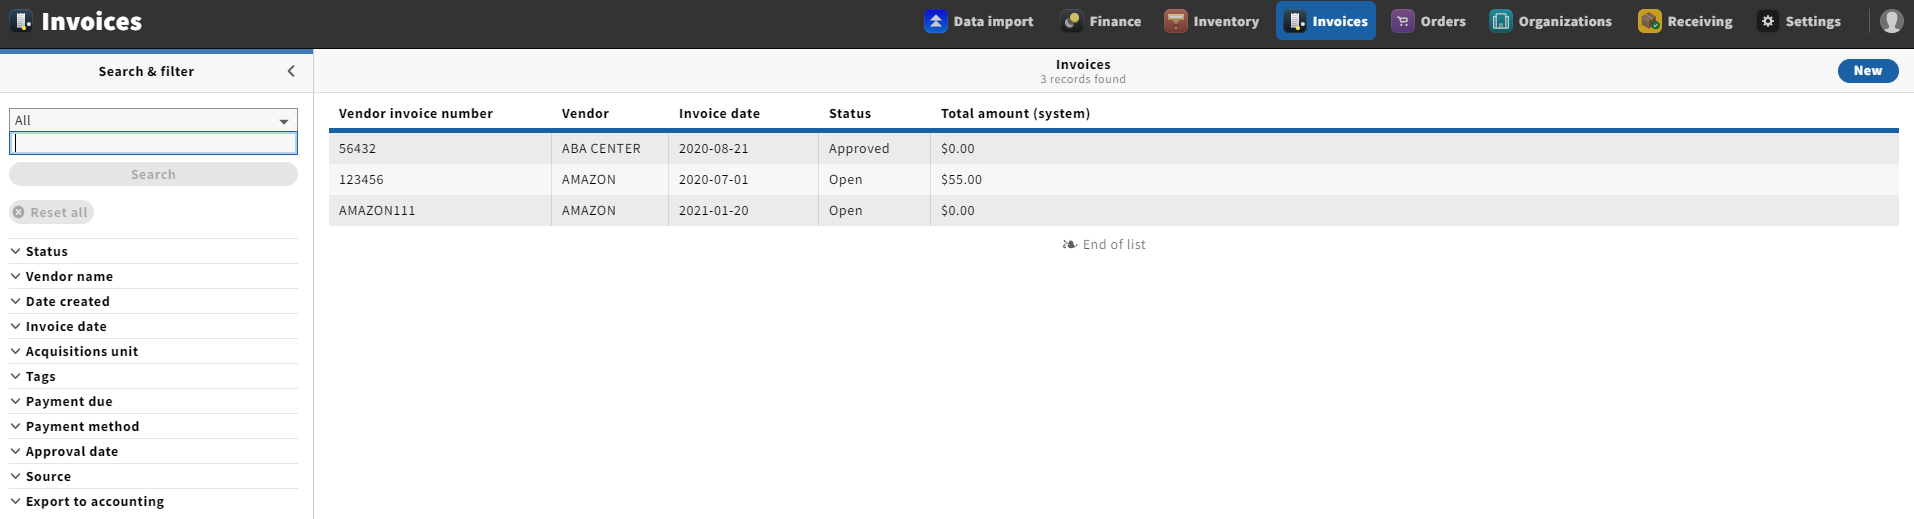Viewport: 1914px width, 519px height.
Task: Click the disabled Search button
Action: (153, 174)
